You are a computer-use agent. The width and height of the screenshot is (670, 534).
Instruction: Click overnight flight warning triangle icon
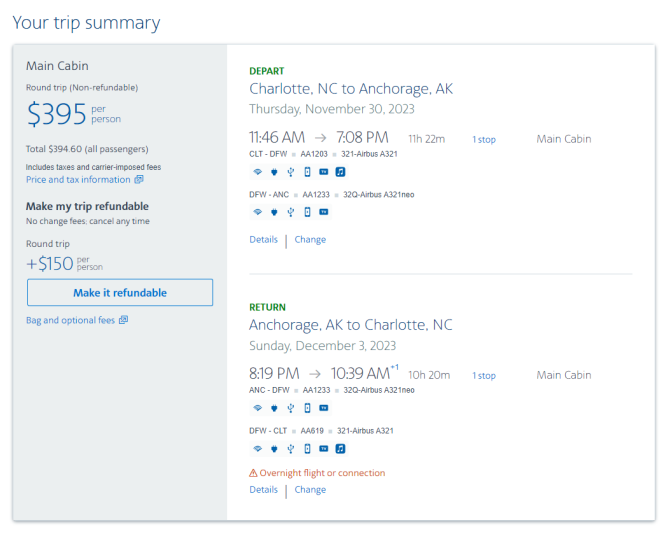point(253,473)
